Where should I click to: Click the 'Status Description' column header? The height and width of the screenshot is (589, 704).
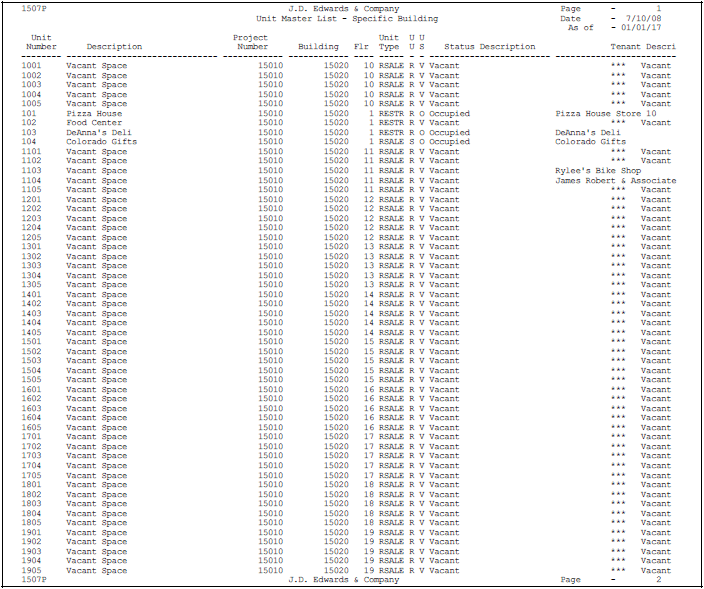pyautogui.click(x=490, y=47)
